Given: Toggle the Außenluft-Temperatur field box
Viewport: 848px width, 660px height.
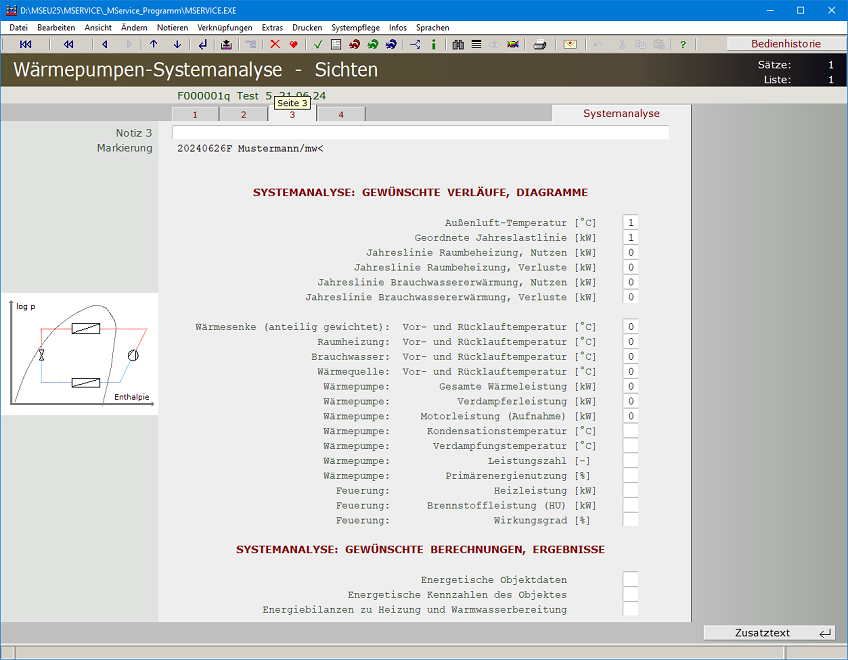Looking at the screenshot, I should [x=630, y=223].
